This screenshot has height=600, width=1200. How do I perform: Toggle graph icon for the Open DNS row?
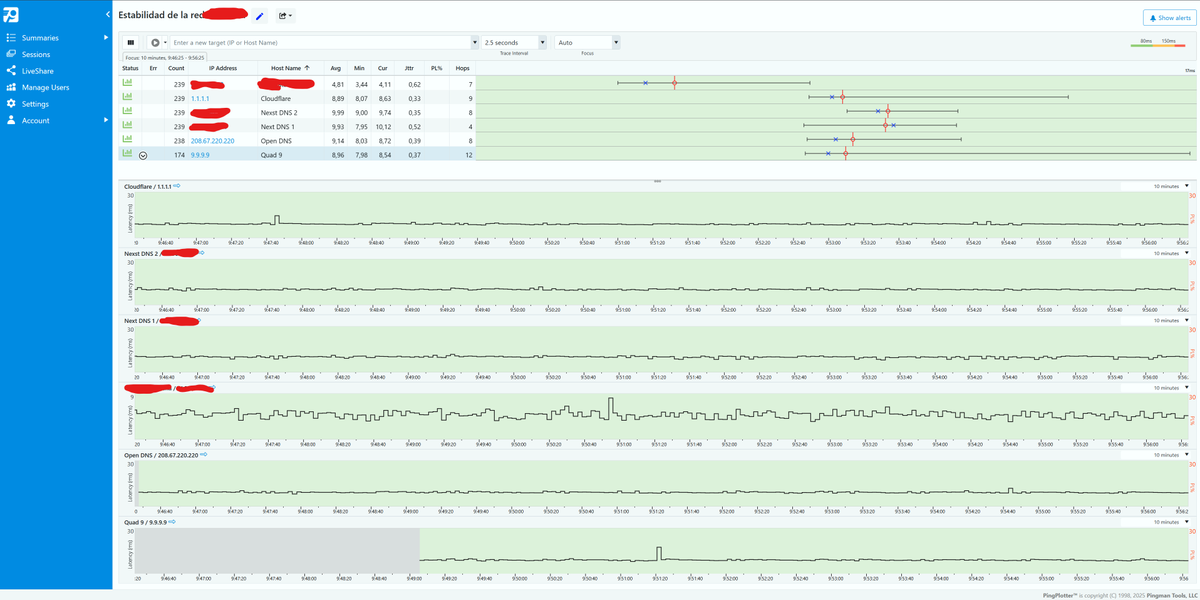pyautogui.click(x=127, y=140)
